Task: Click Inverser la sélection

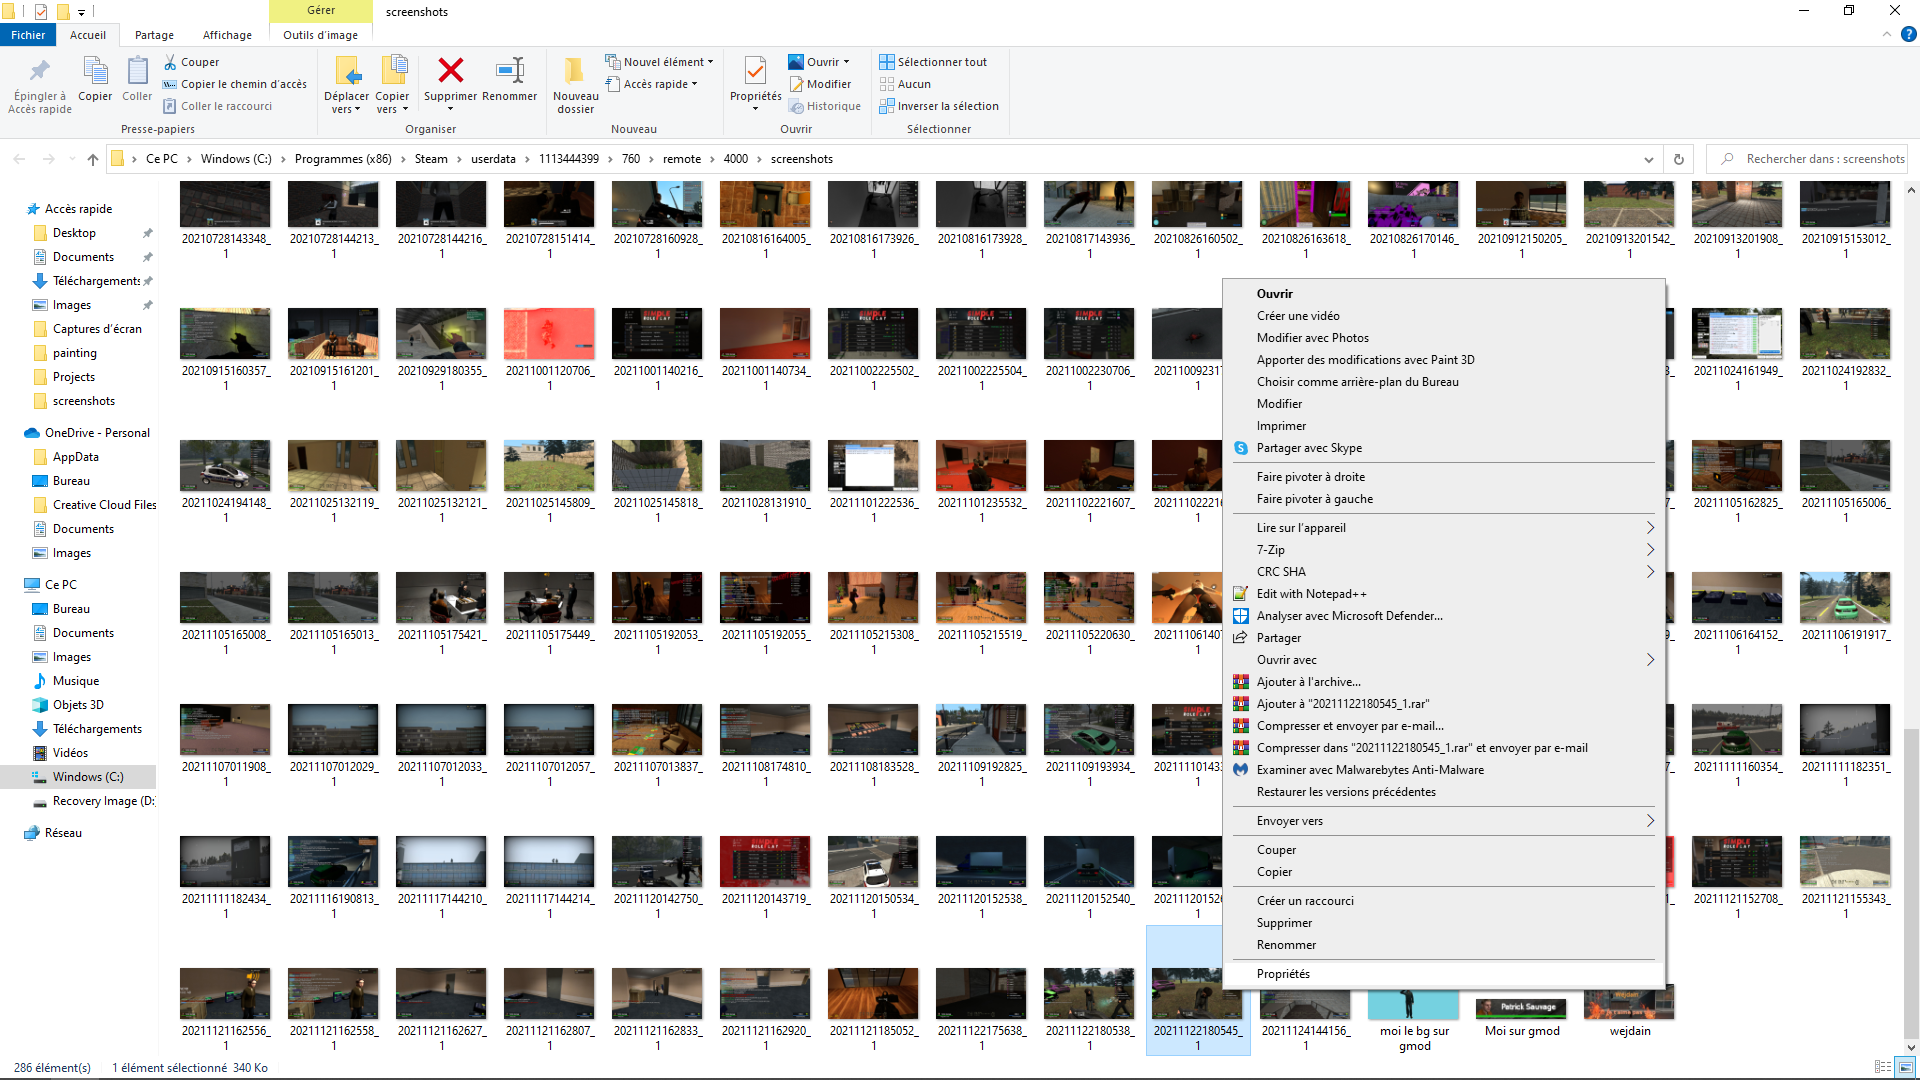Action: (939, 106)
